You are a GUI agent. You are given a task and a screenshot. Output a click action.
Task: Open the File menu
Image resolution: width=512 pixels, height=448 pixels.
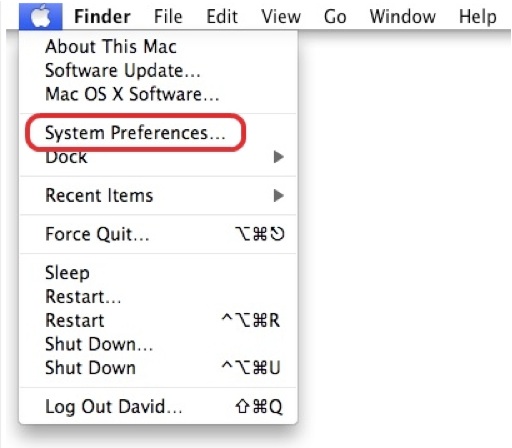[168, 16]
